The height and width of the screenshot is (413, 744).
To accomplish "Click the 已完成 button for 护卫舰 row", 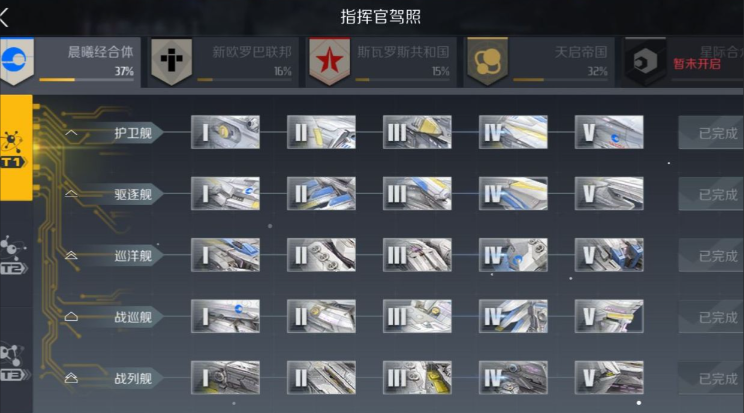I will click(711, 133).
